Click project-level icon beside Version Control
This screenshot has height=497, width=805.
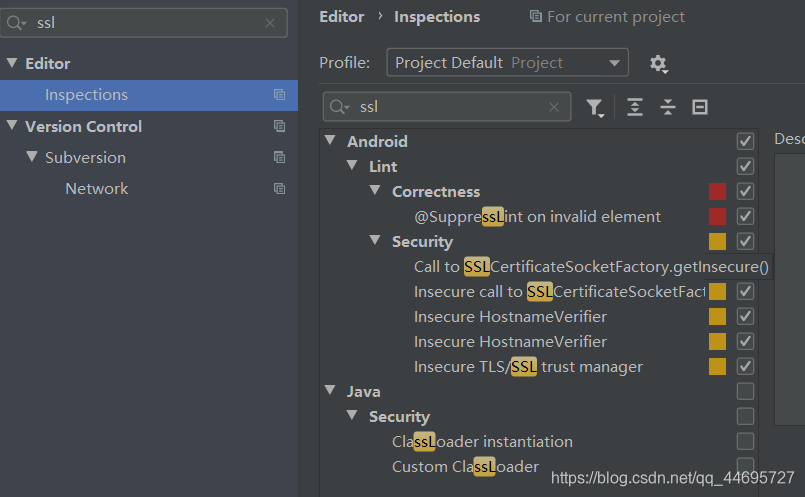coord(279,126)
